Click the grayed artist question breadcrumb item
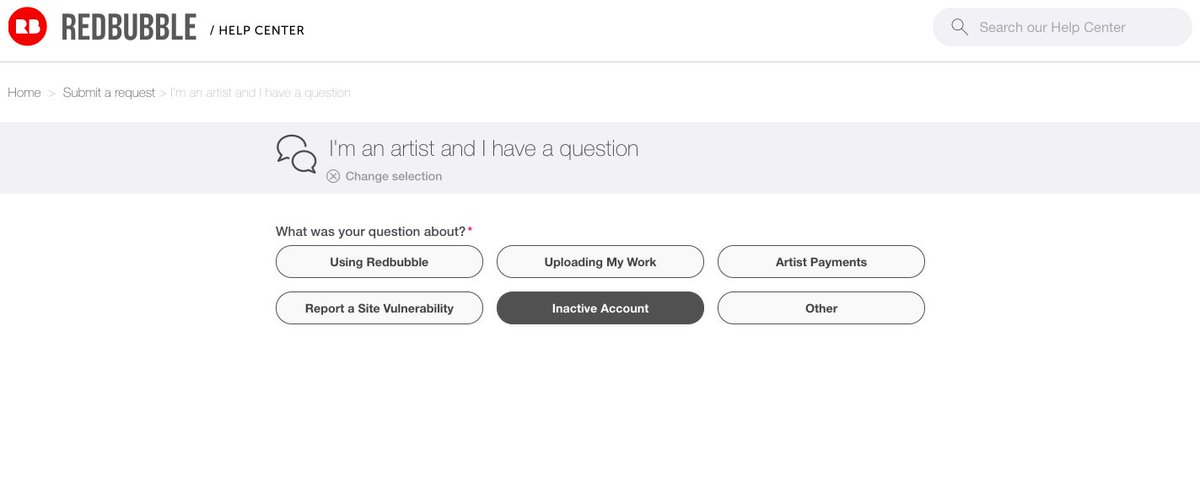Viewport: 1200px width, 492px height. point(261,92)
